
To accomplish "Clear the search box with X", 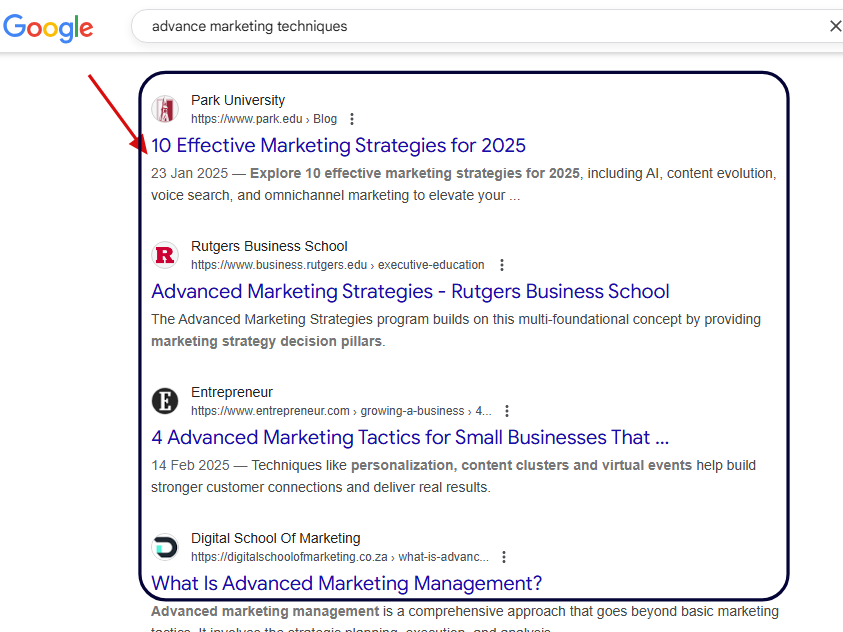I will [835, 26].
